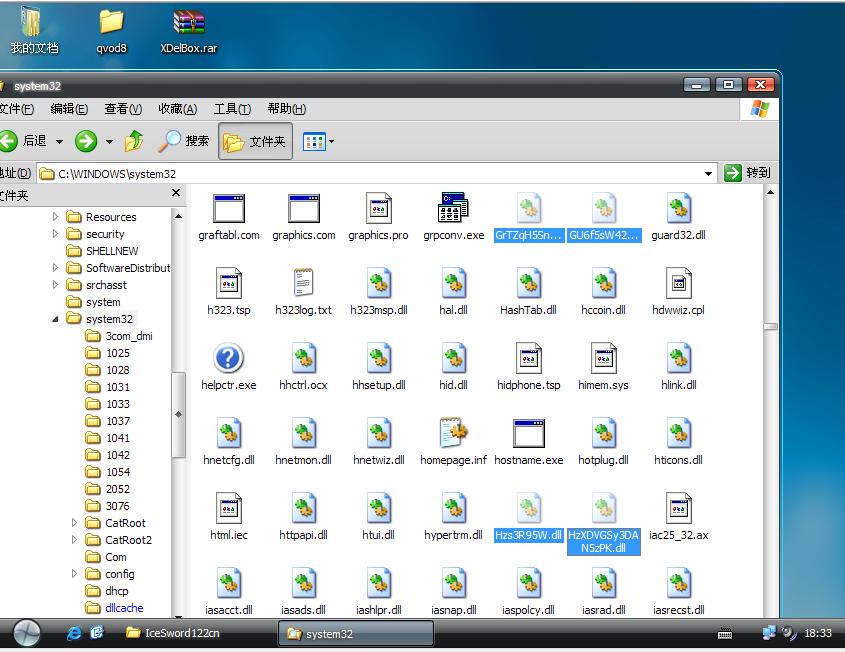845x652 pixels.
Task: Open the helpctr.exe help icon
Action: pyautogui.click(x=228, y=359)
